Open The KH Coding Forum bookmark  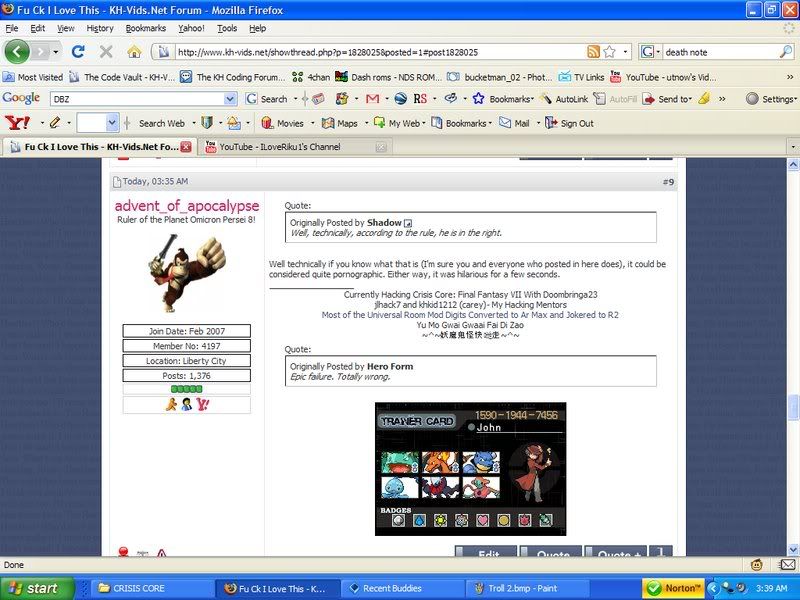232,77
